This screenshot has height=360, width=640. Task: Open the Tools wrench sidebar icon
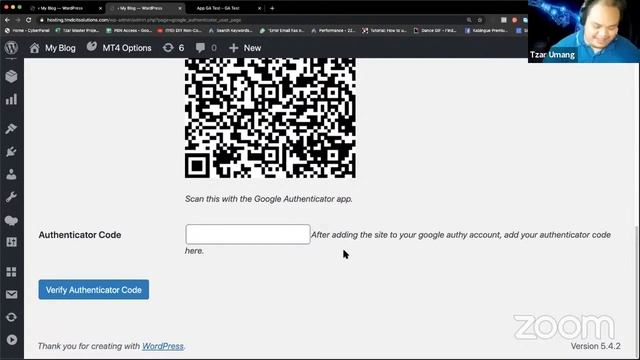11,197
